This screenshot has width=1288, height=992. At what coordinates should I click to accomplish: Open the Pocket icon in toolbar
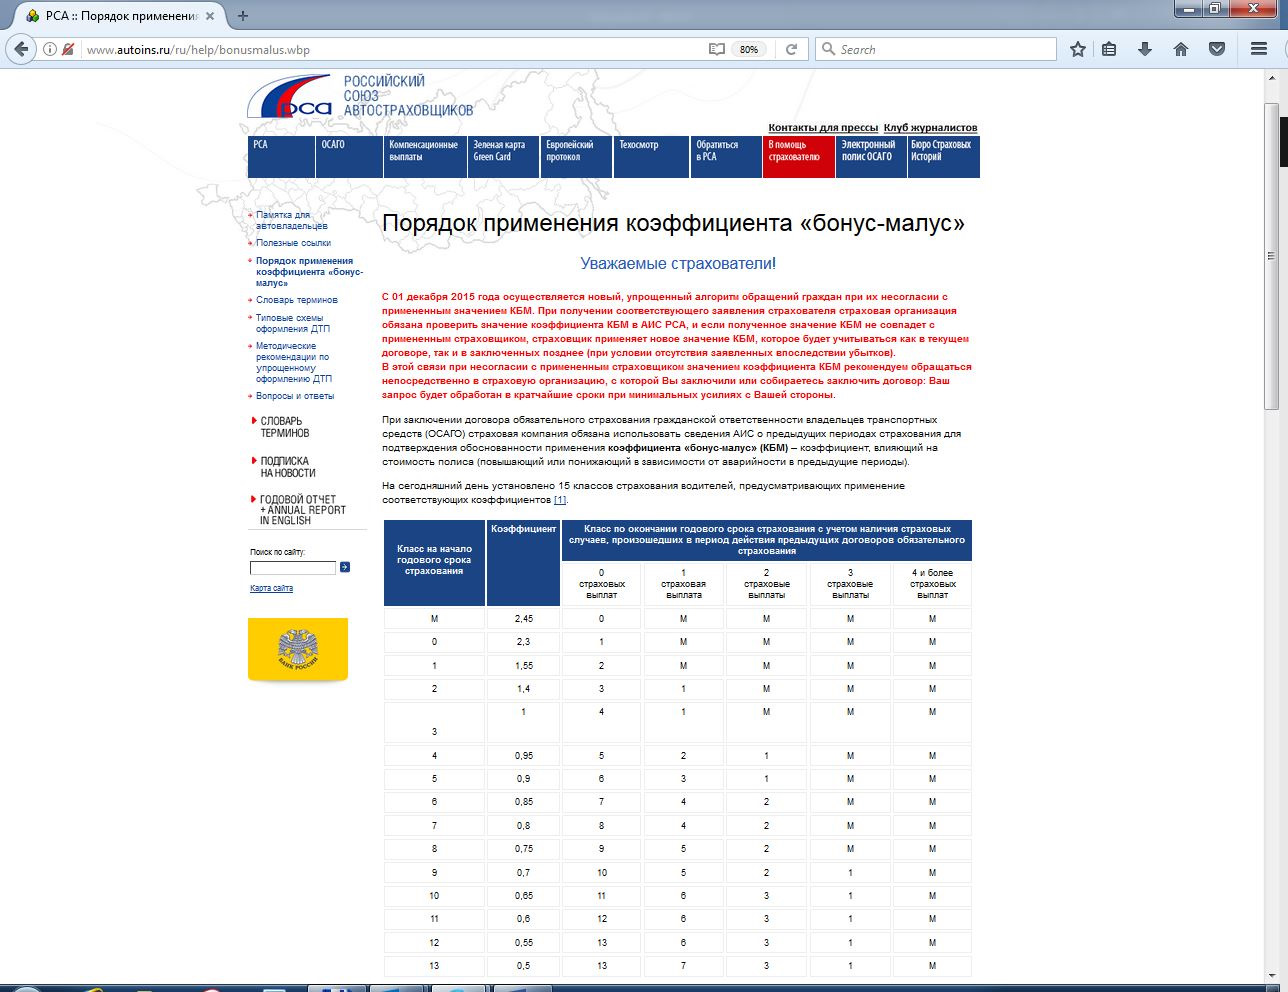pos(1217,49)
